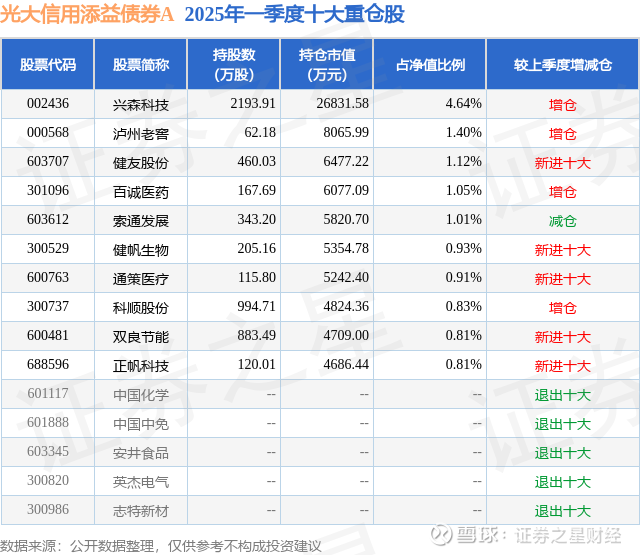640x555 pixels.
Task: Select stock name 中国化学
Action: [141, 395]
